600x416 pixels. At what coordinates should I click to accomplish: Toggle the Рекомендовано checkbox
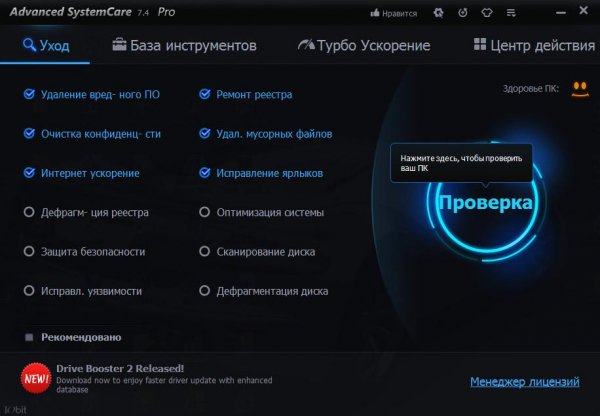pyautogui.click(x=29, y=337)
